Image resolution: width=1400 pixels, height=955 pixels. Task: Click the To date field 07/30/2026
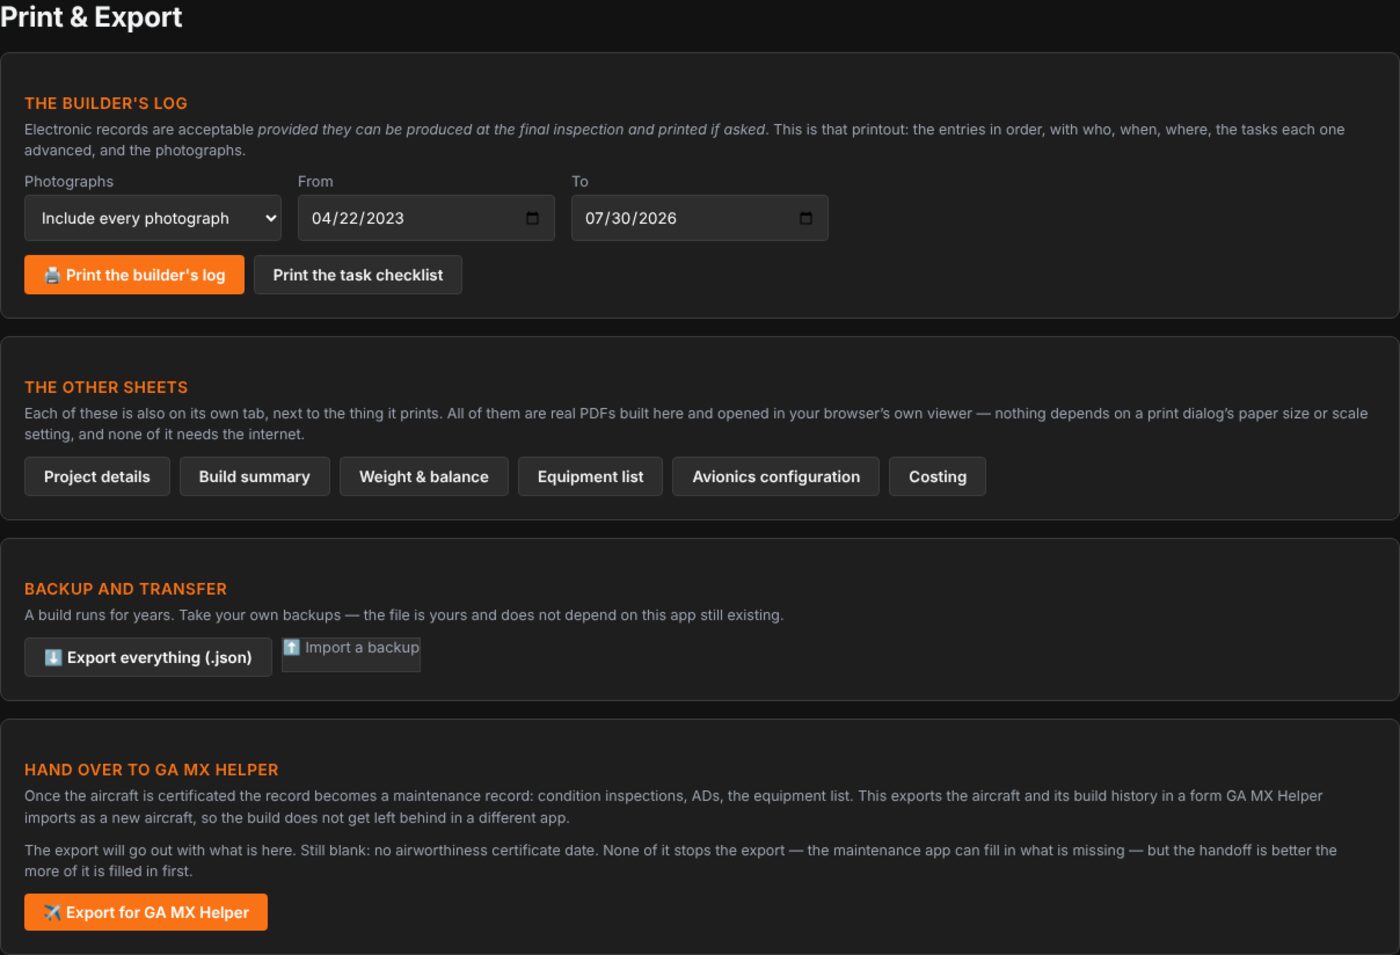[x=700, y=218]
